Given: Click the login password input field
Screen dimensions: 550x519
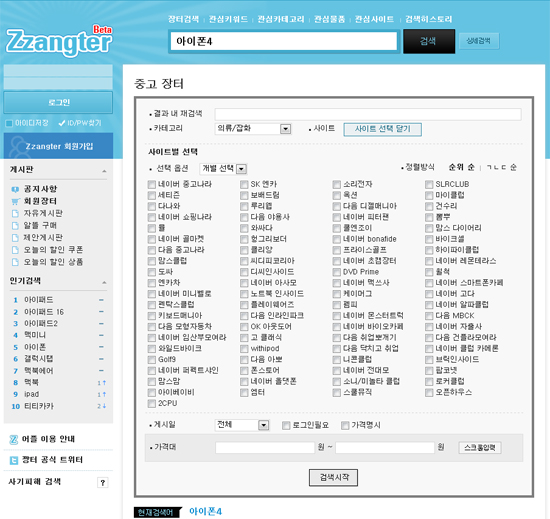Looking at the screenshot, I should pos(58,83).
